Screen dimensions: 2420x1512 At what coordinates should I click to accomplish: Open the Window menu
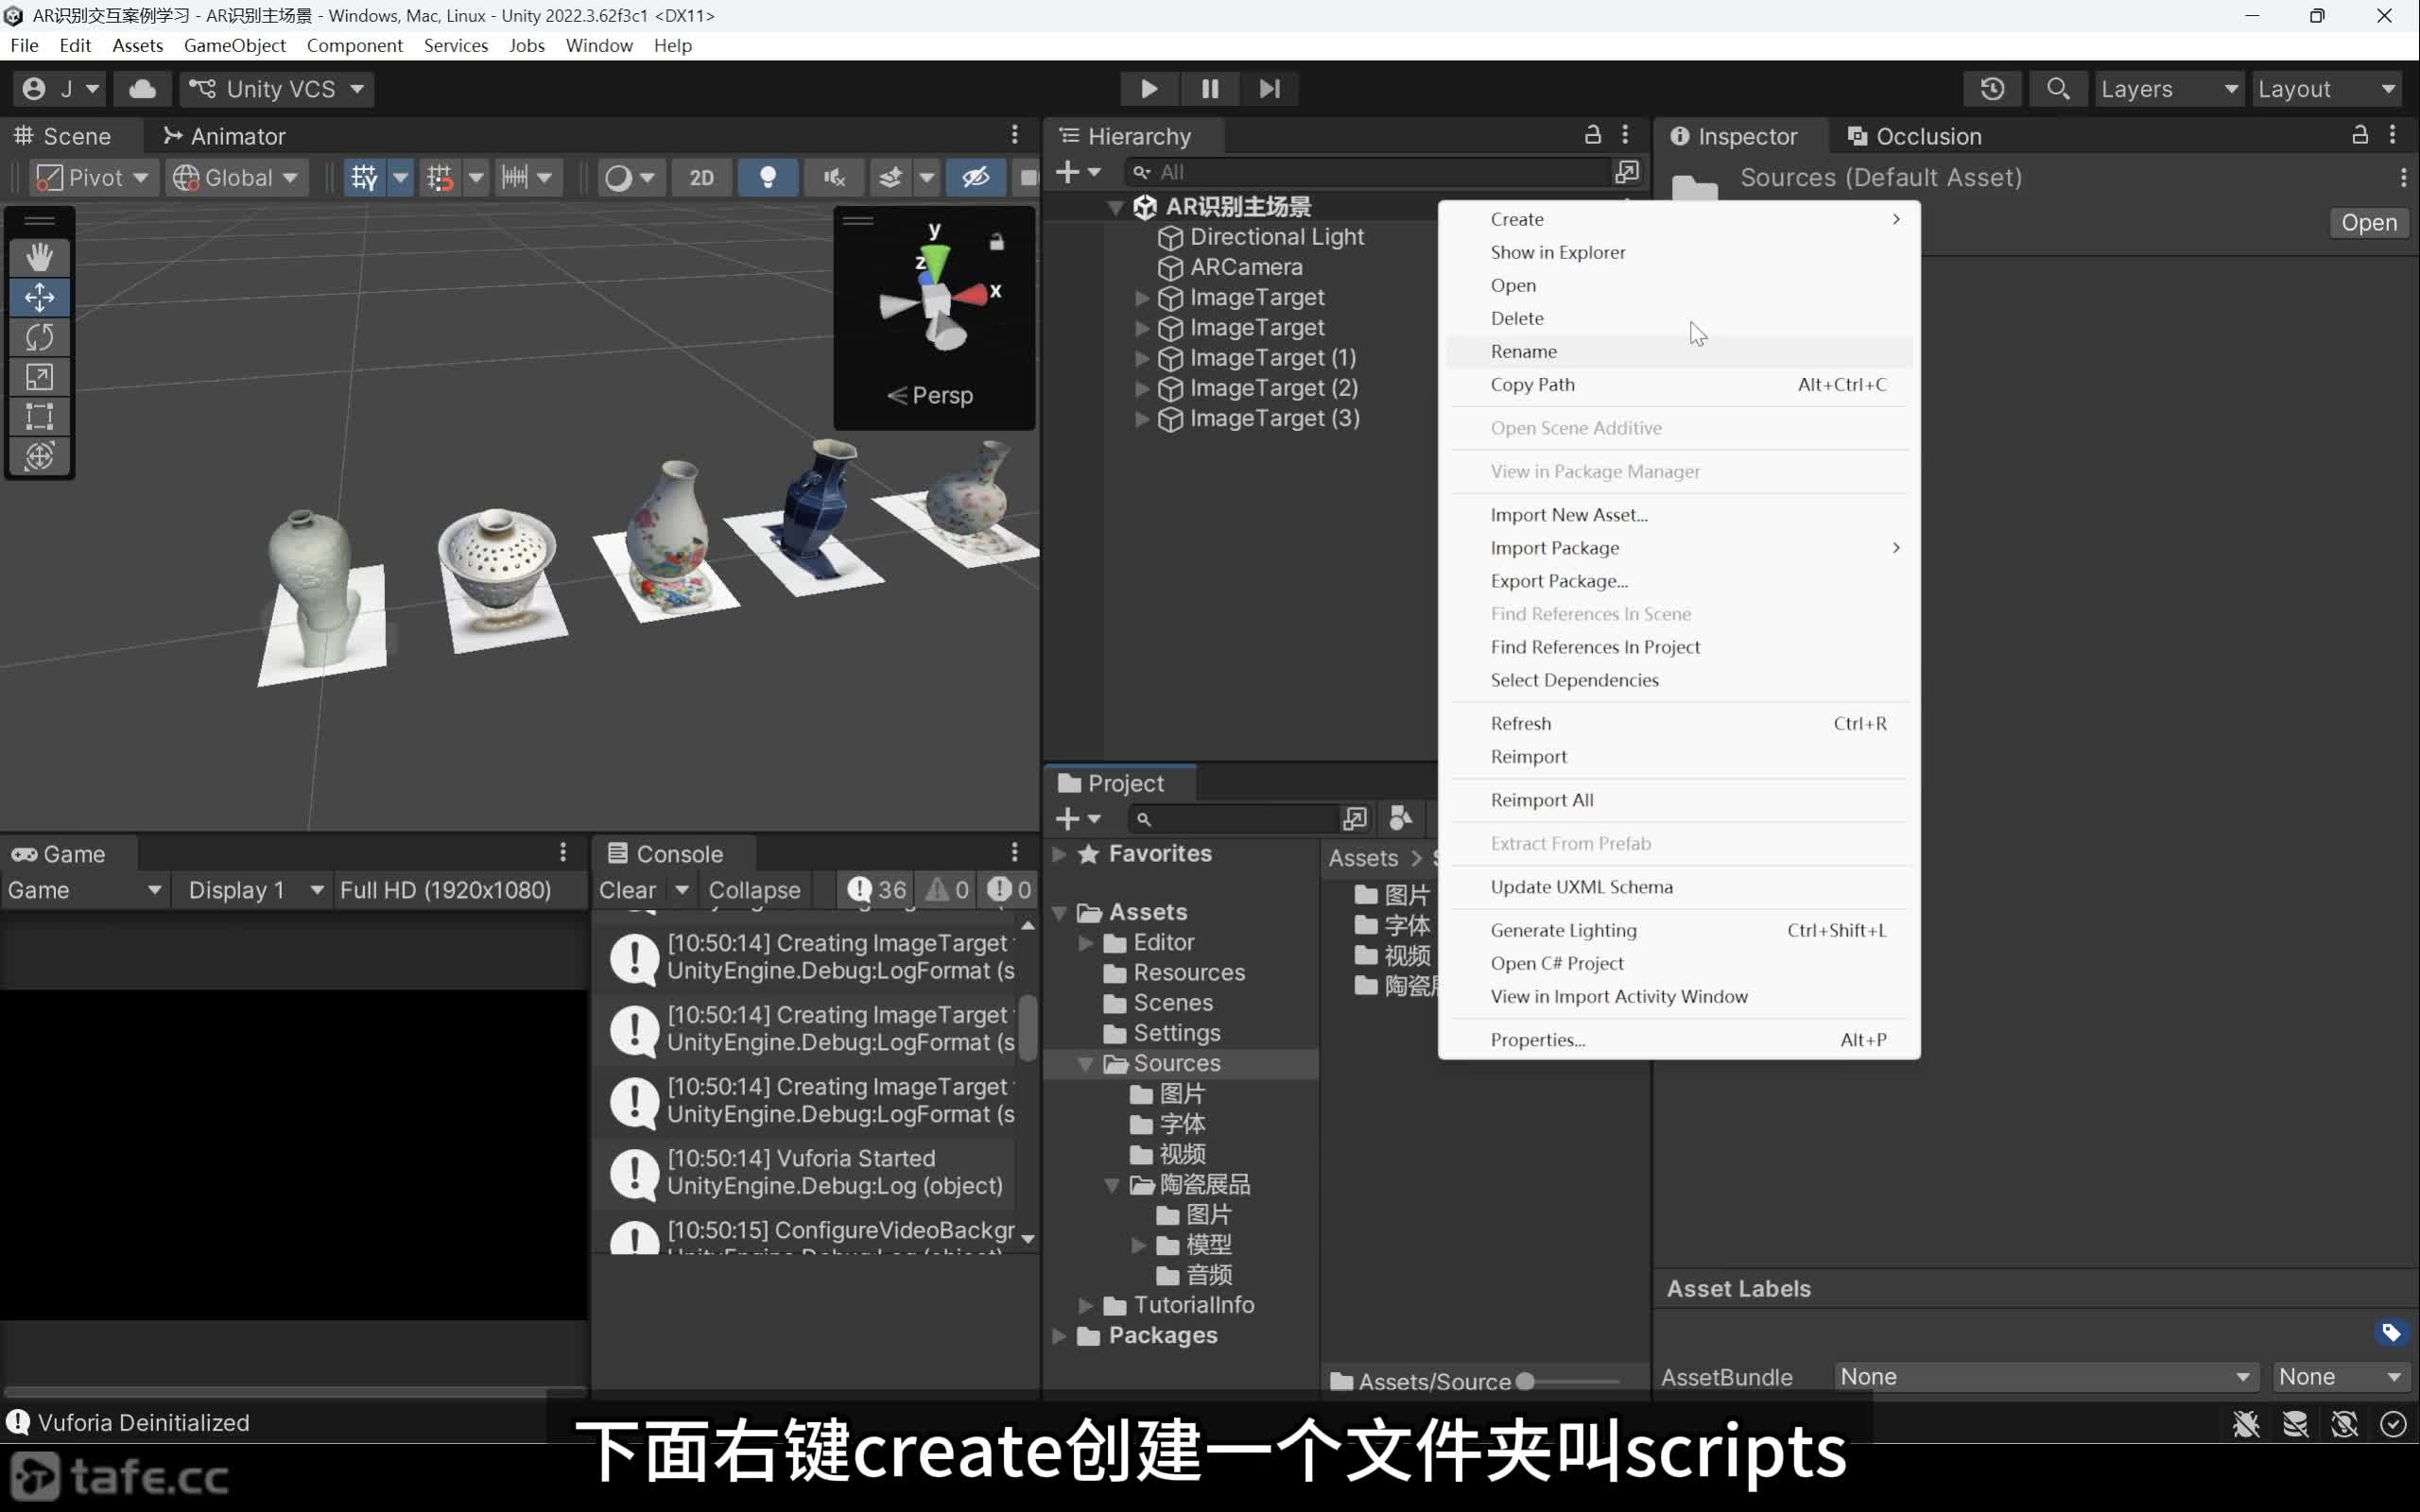pyautogui.click(x=599, y=45)
